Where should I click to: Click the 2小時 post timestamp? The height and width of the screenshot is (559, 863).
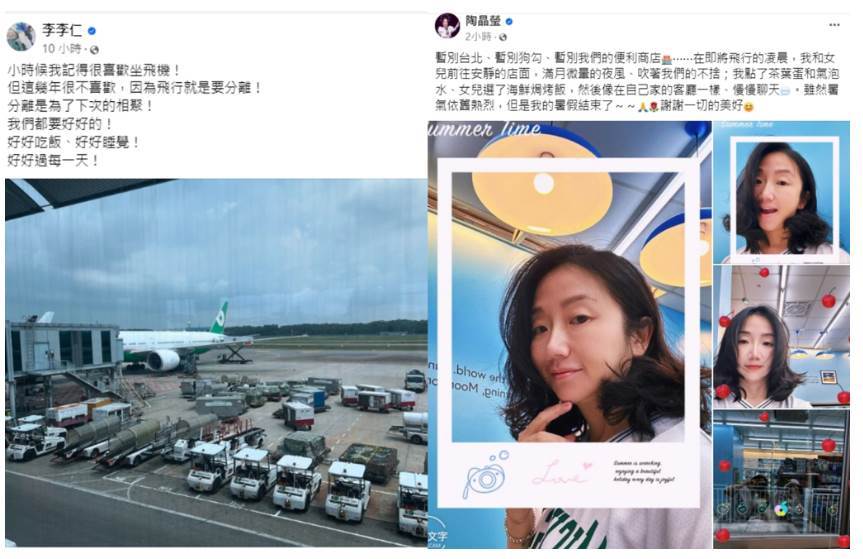478,37
